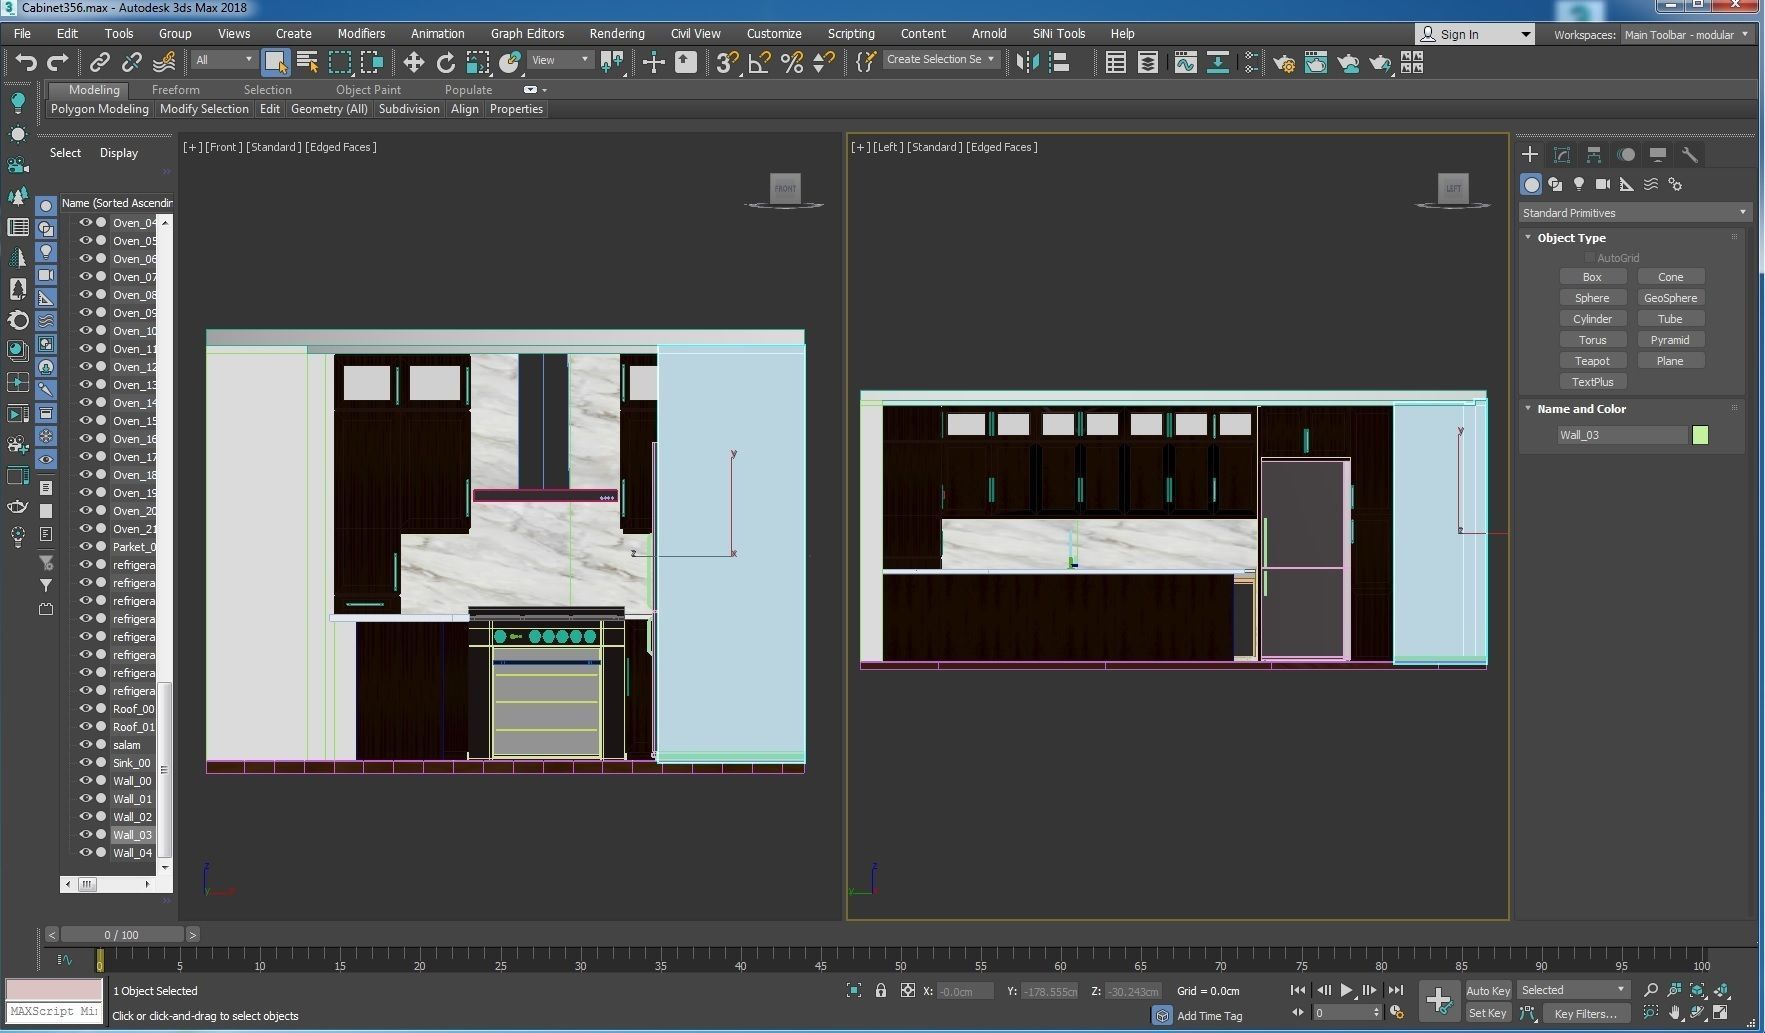This screenshot has height=1033, width=1765.
Task: Click the Play Animation button
Action: (1347, 990)
